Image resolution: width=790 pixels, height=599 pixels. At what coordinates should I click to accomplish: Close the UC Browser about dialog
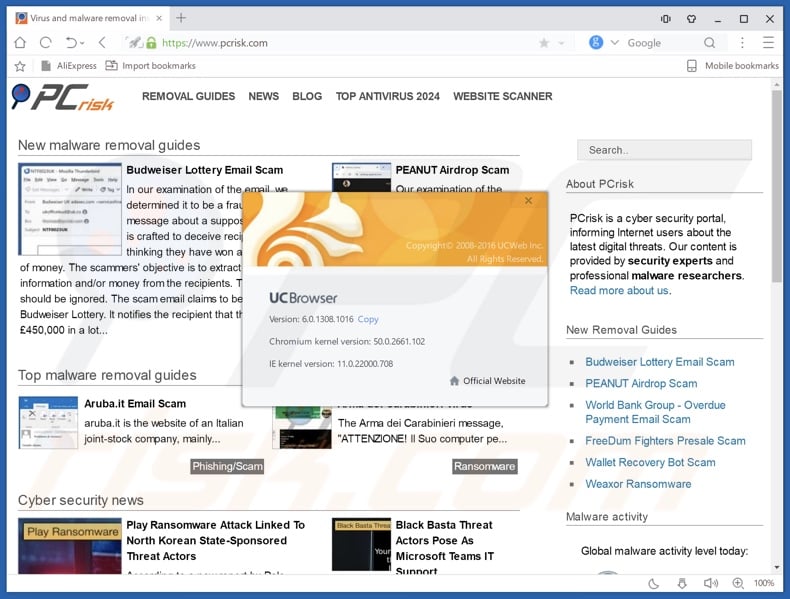[529, 201]
